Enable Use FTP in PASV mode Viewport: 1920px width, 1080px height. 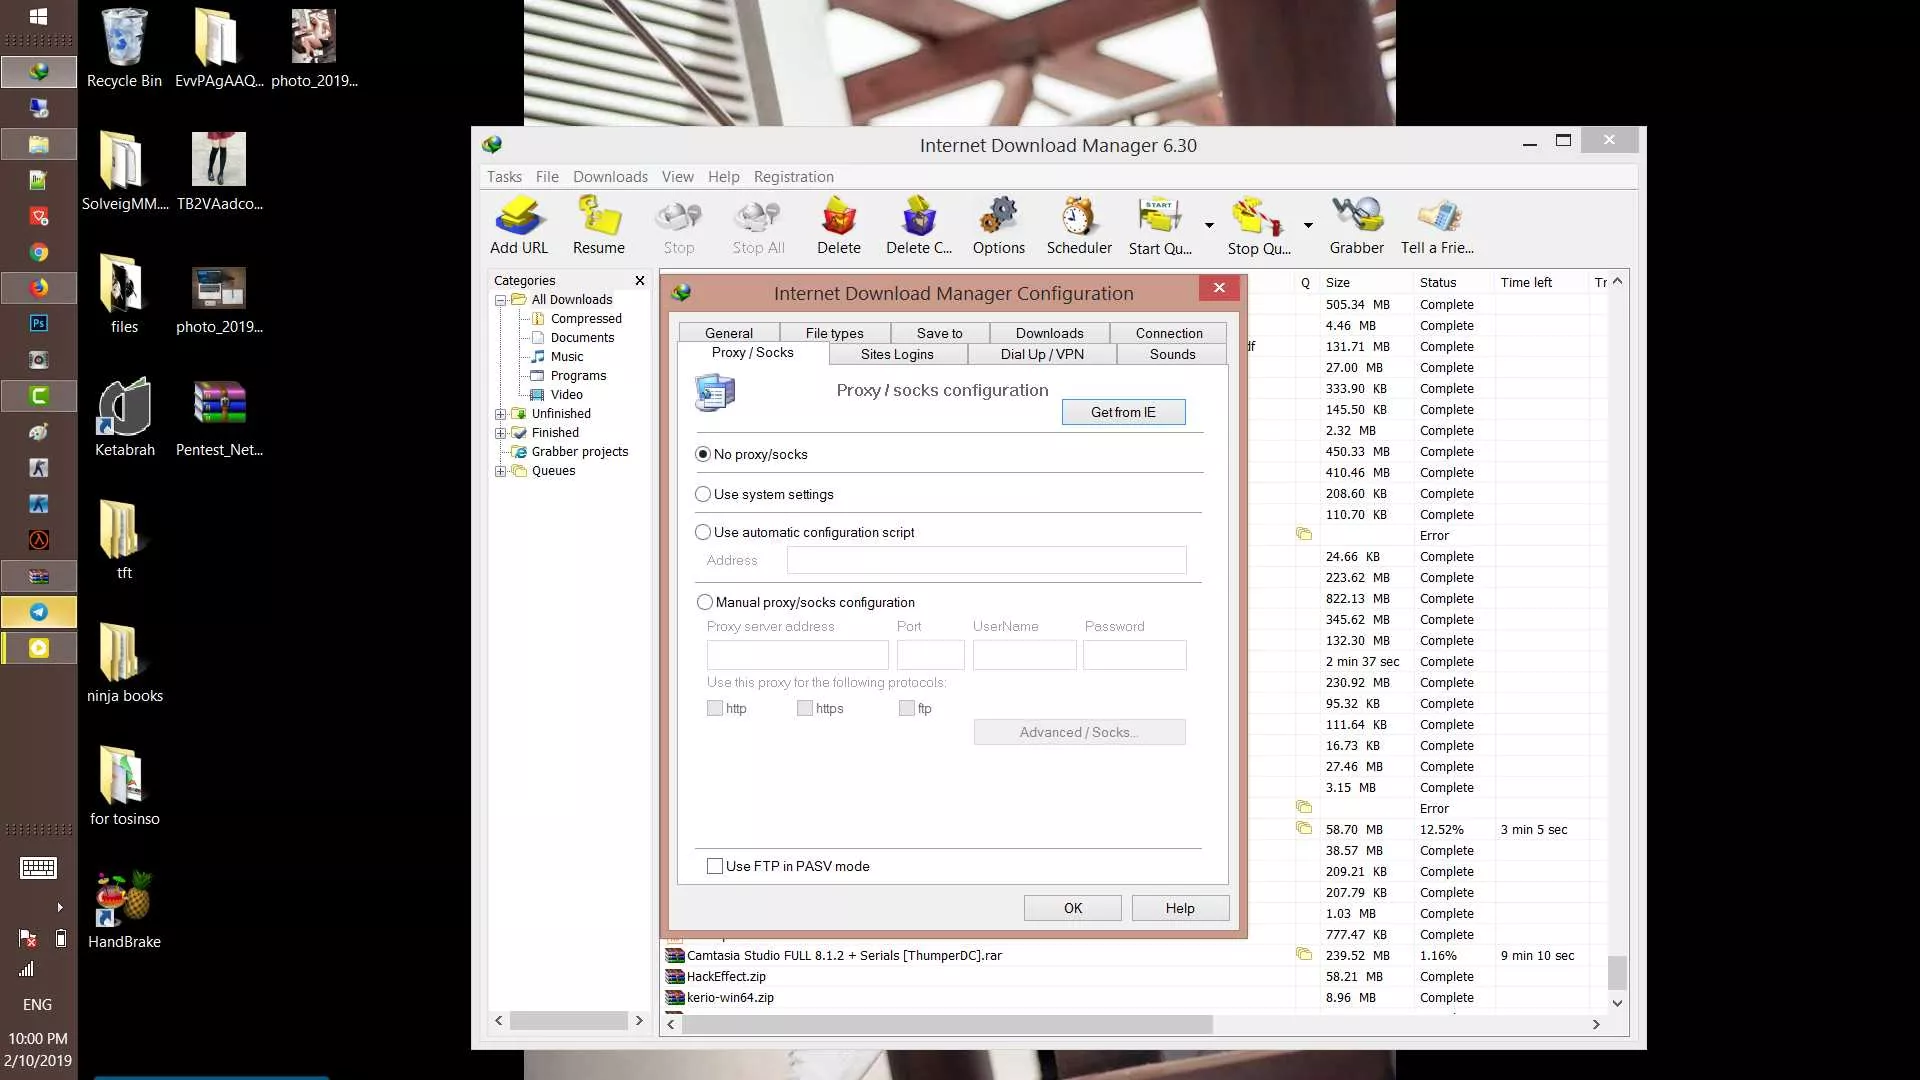tap(715, 866)
